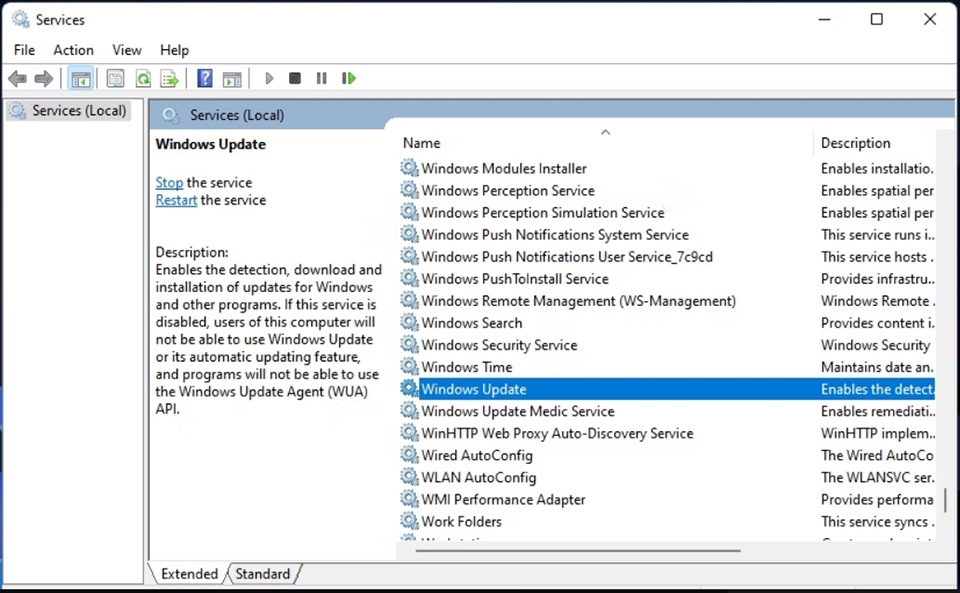
Task: Click the gear icon beside Windows Modules Installer
Action: (410, 168)
